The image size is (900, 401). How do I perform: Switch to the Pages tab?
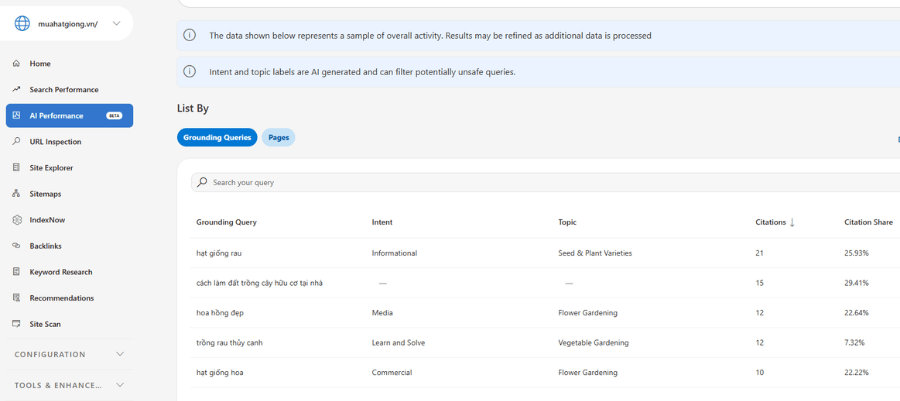click(x=278, y=138)
